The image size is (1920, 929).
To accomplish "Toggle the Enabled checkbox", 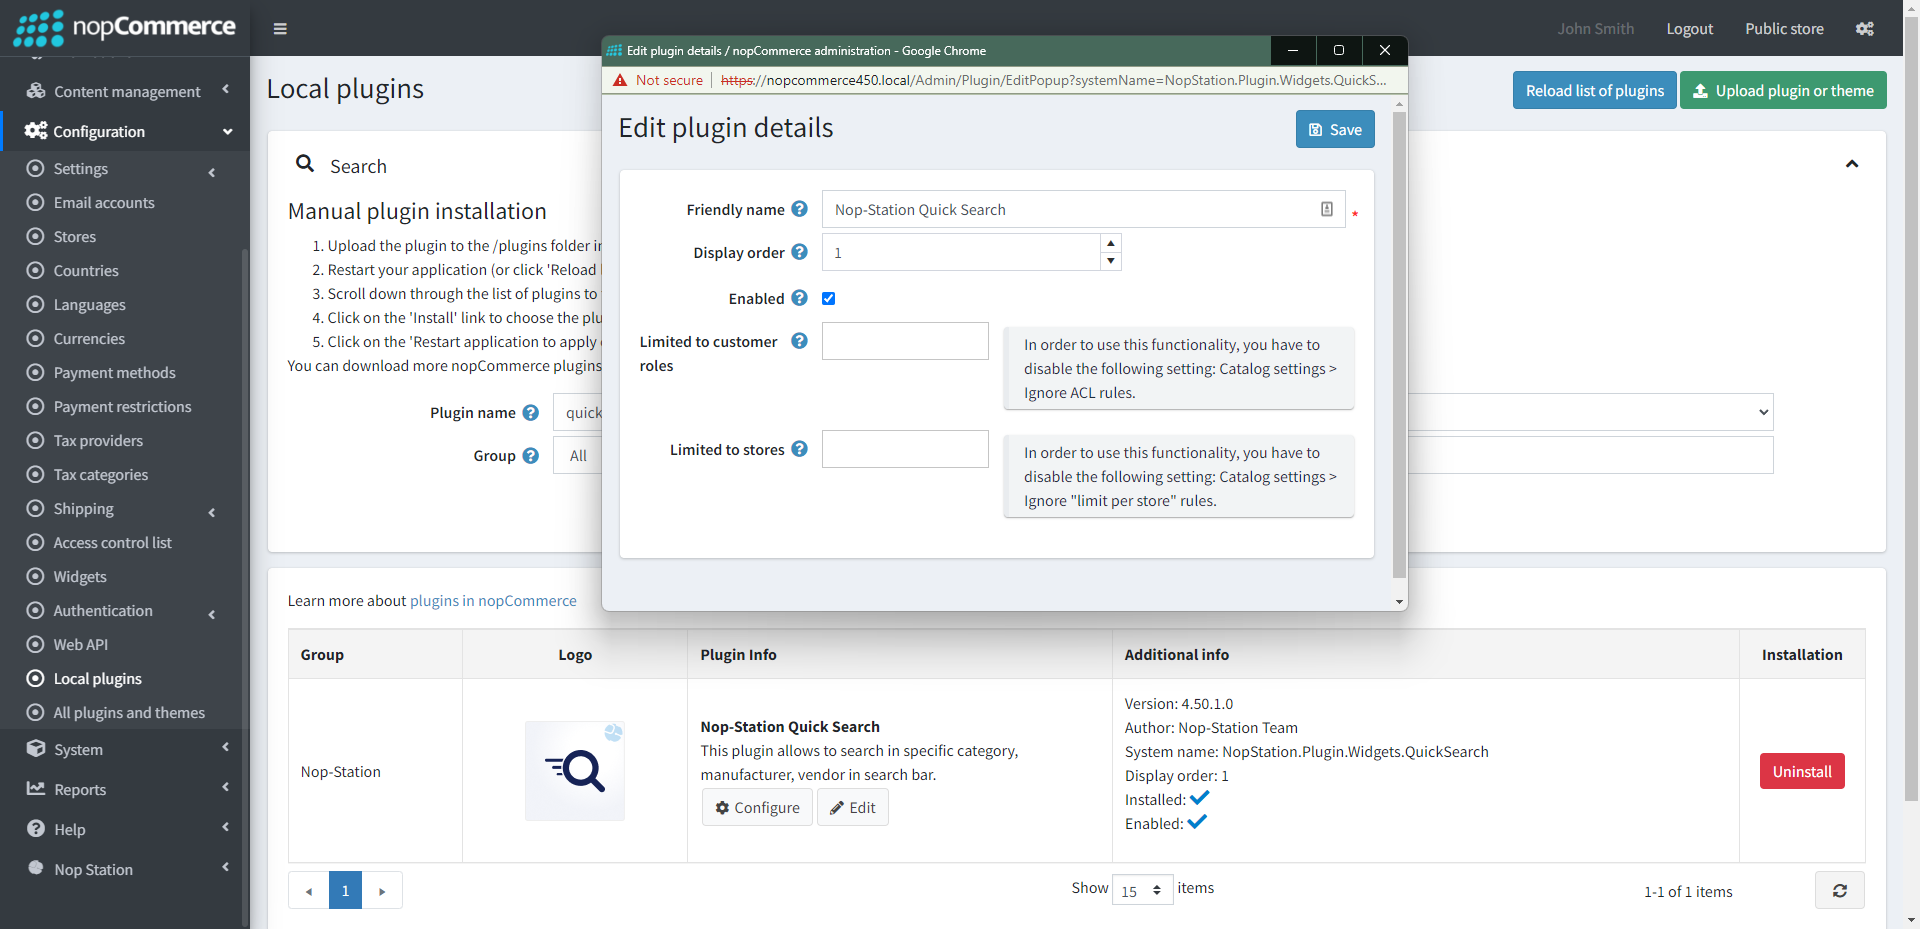I will (828, 298).
